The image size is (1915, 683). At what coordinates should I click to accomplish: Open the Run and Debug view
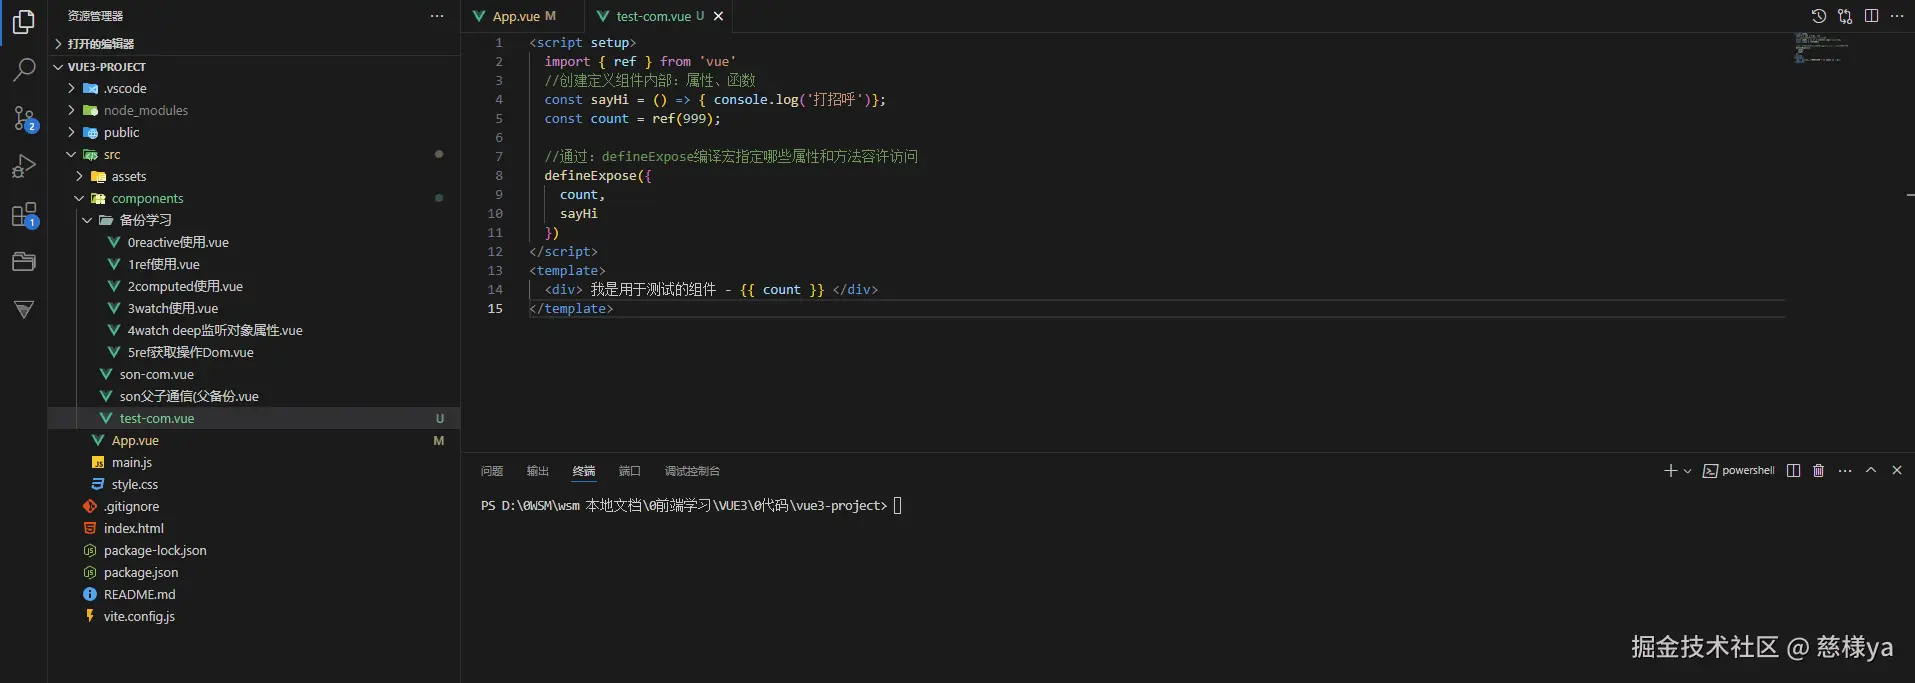pos(24,166)
